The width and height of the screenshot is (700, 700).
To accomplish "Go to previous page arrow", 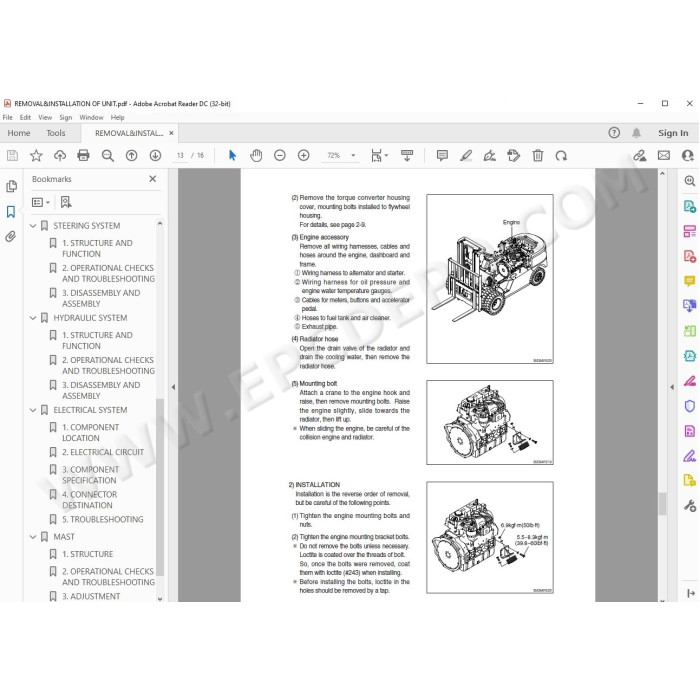I will [131, 155].
